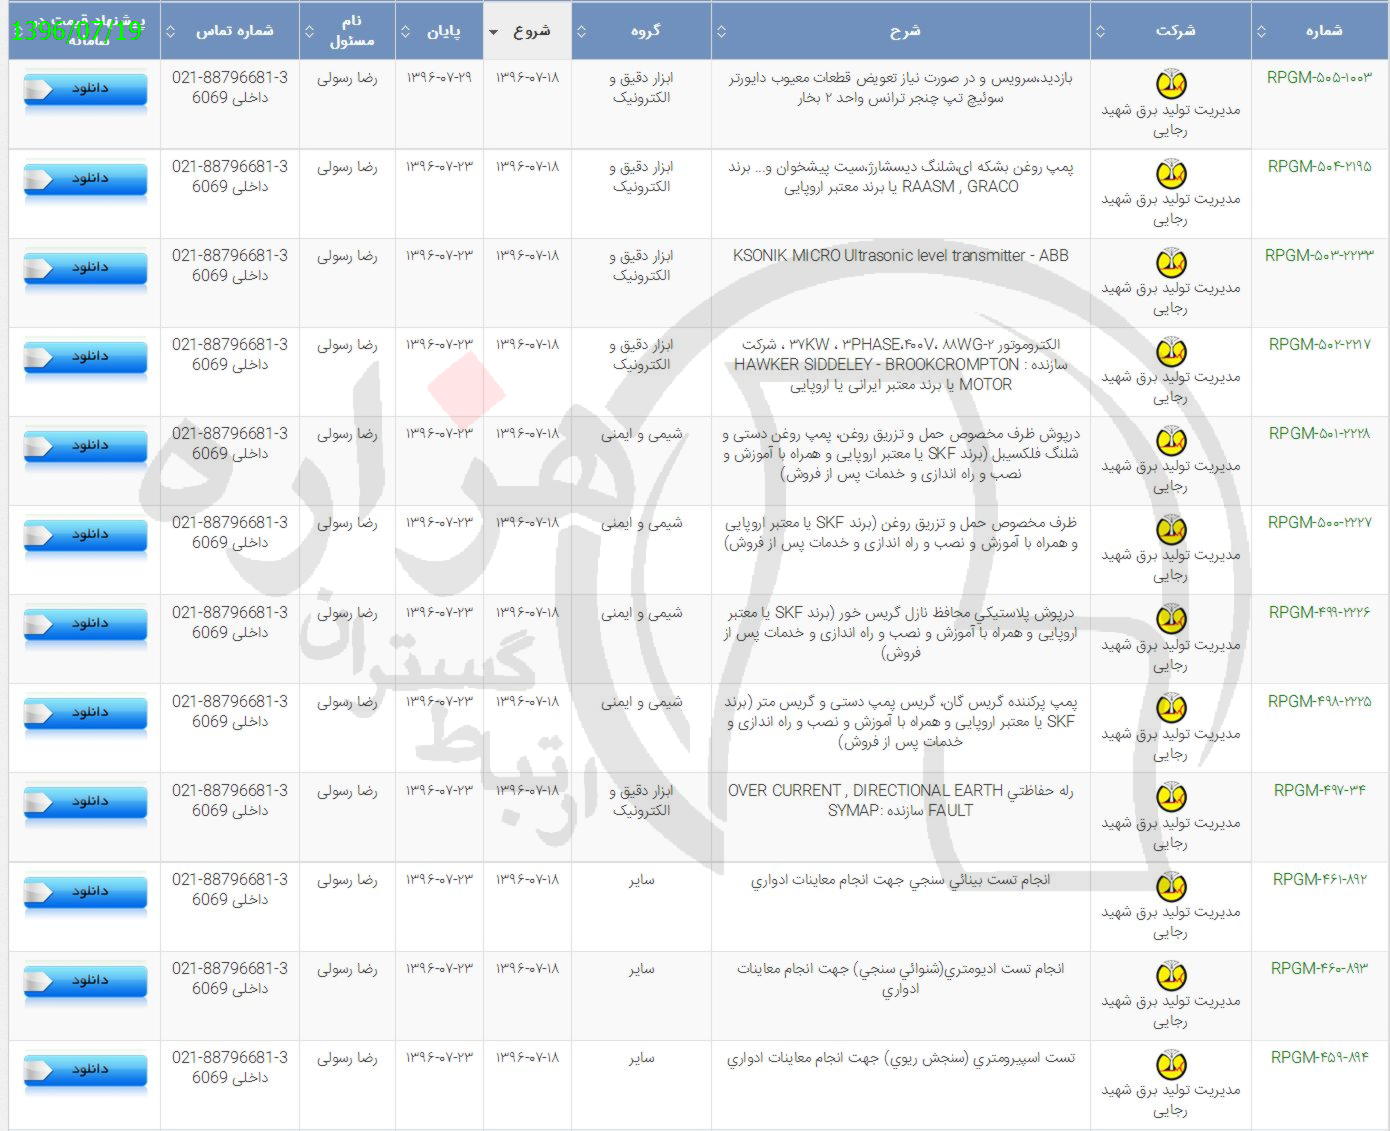The width and height of the screenshot is (1390, 1131).
Task: Download the file for RPGM-459-894
Action: click(x=85, y=1069)
